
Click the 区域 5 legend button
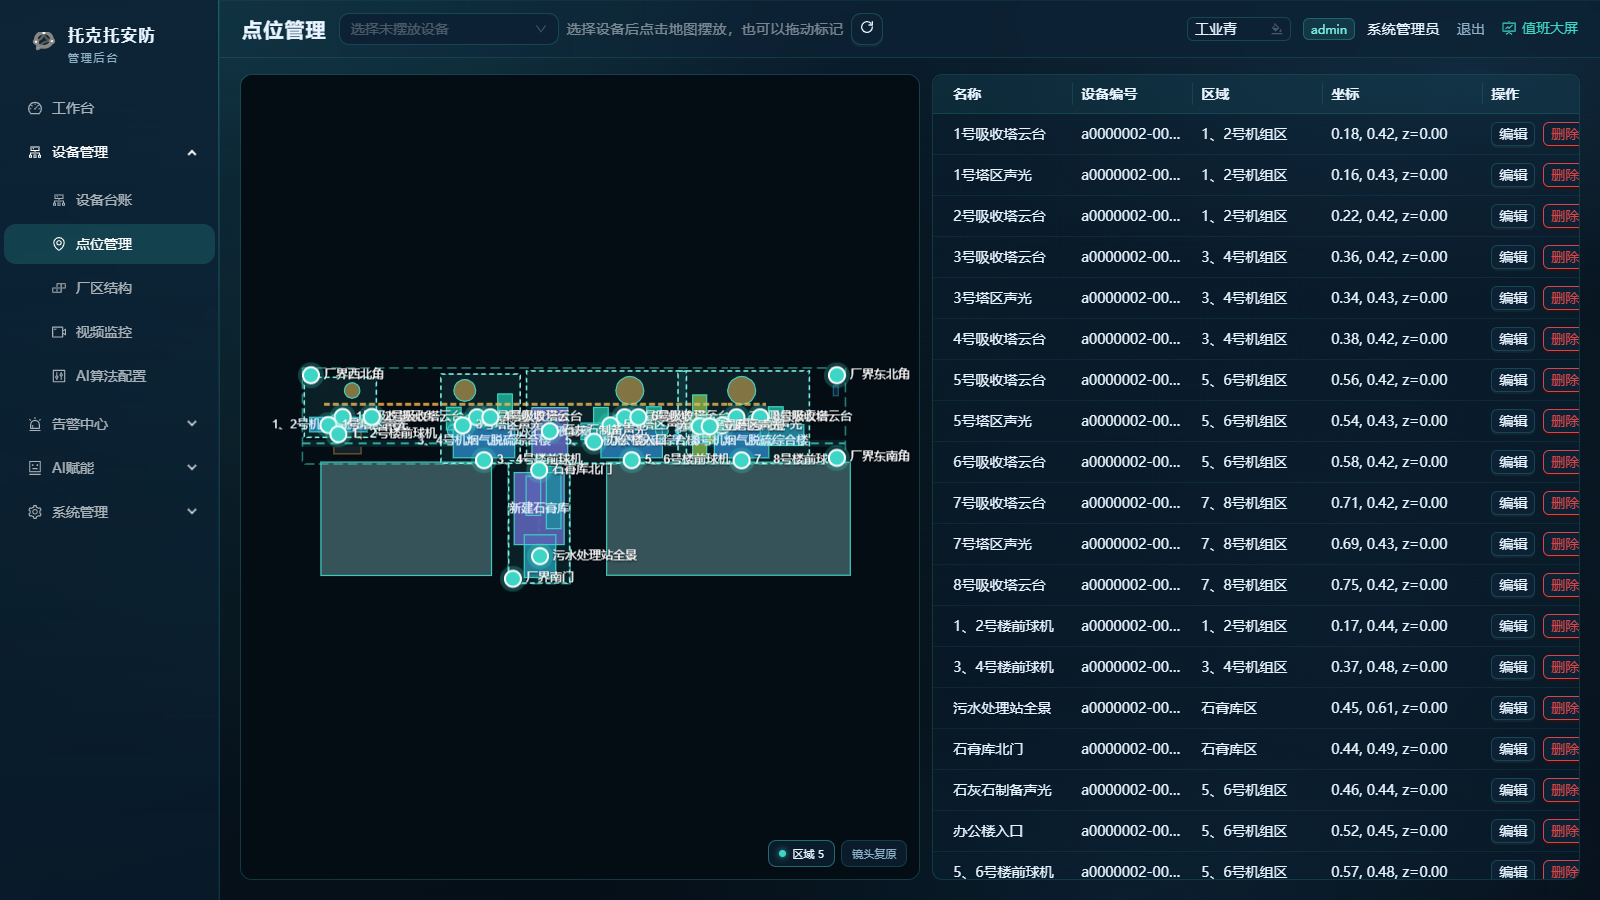(x=801, y=854)
